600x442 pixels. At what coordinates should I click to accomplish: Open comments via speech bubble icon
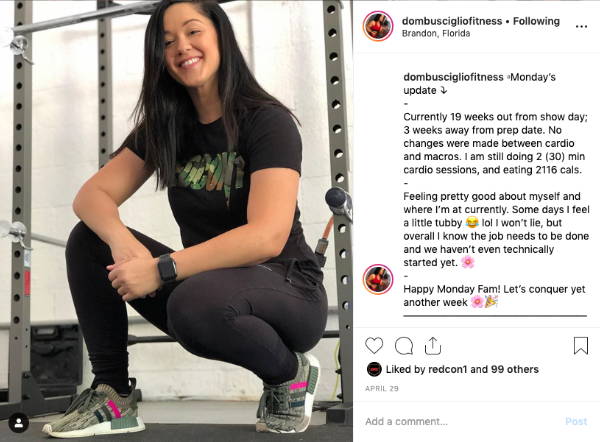tap(404, 346)
